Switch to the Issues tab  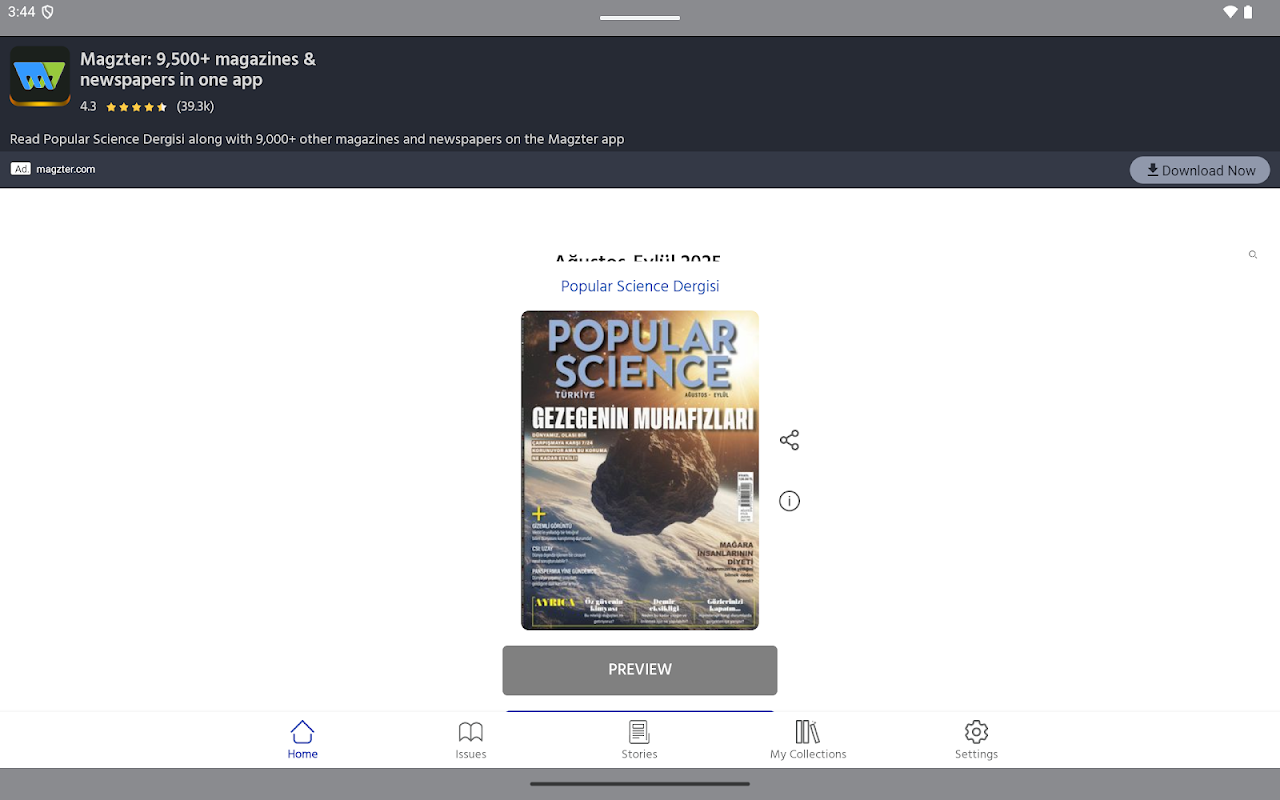[471, 740]
